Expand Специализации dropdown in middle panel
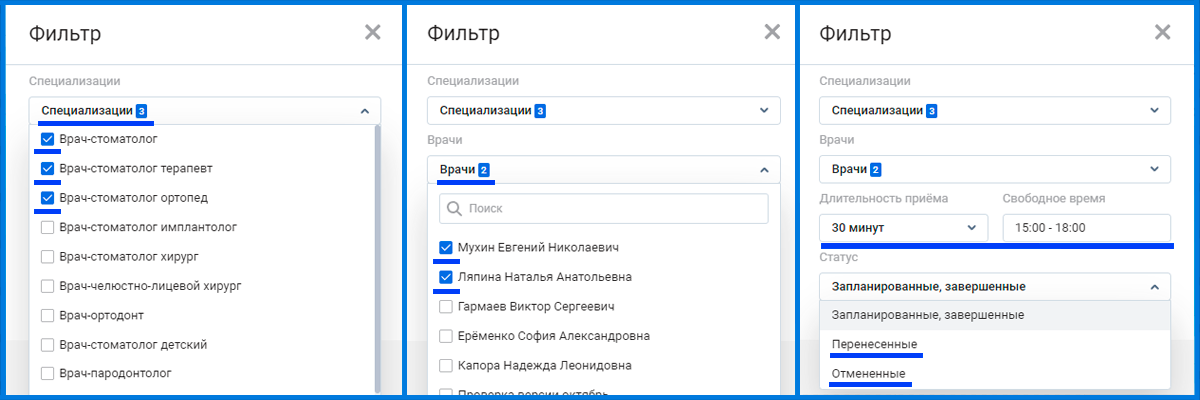 tap(763, 111)
